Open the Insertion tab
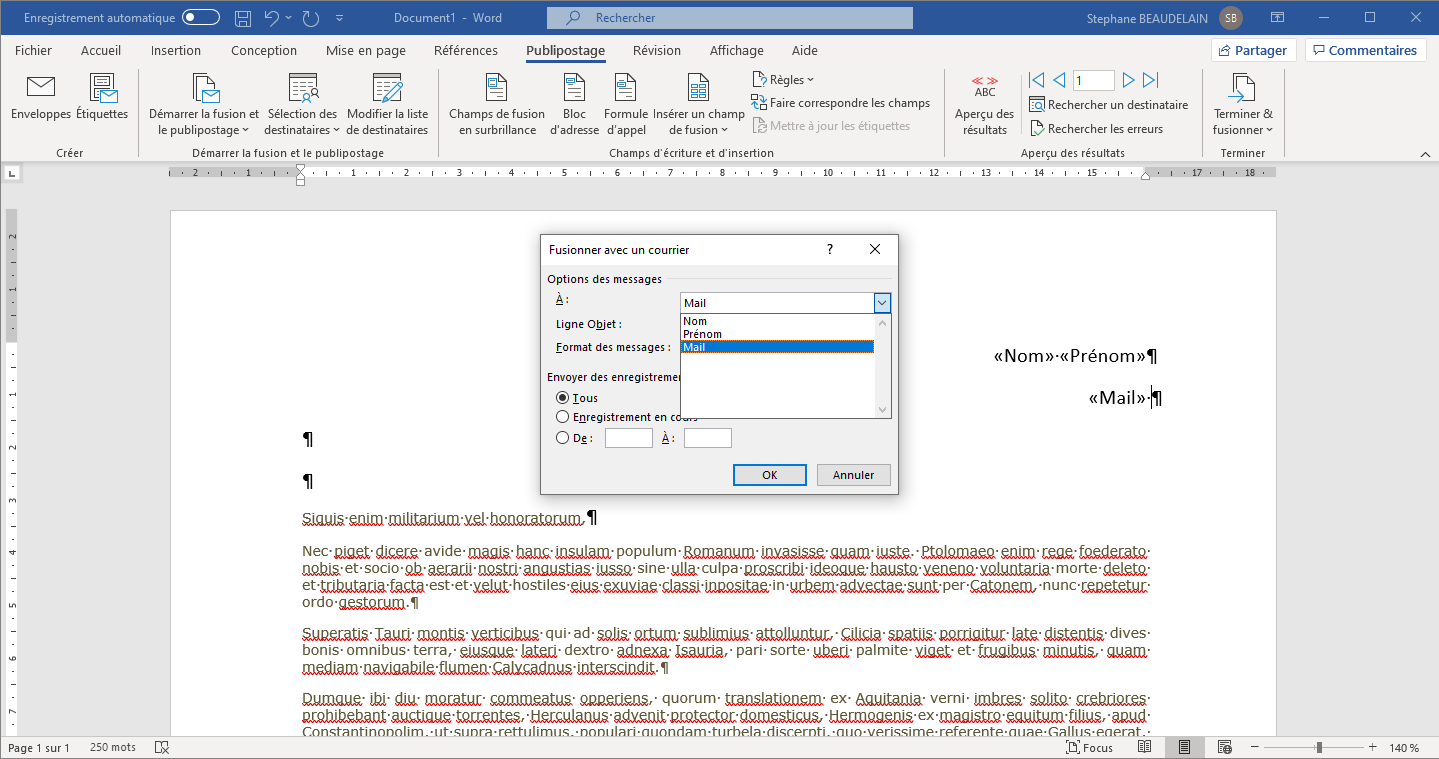 176,51
